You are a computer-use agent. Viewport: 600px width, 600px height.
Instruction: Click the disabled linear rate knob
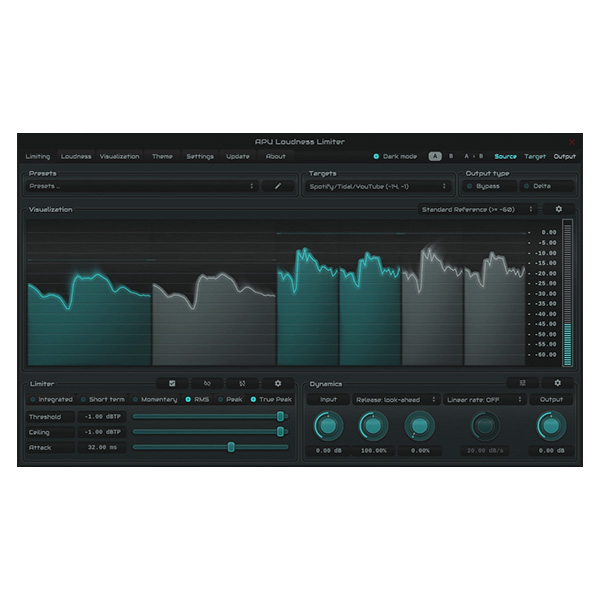pyautogui.click(x=485, y=426)
